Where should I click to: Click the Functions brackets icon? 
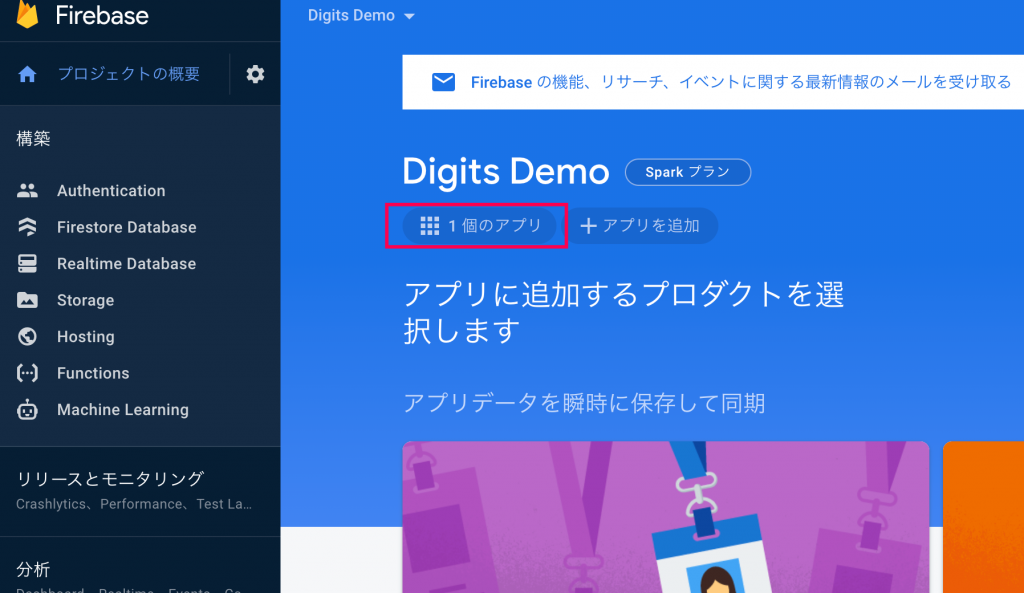(x=27, y=373)
